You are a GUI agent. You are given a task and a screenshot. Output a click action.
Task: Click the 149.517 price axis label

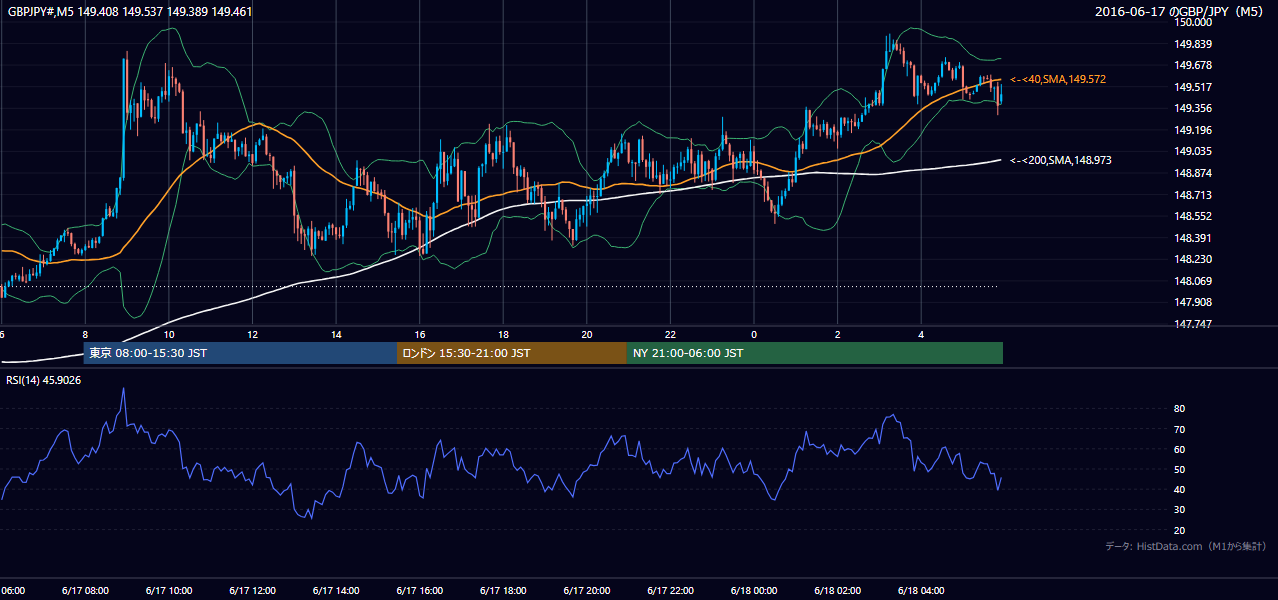1193,87
